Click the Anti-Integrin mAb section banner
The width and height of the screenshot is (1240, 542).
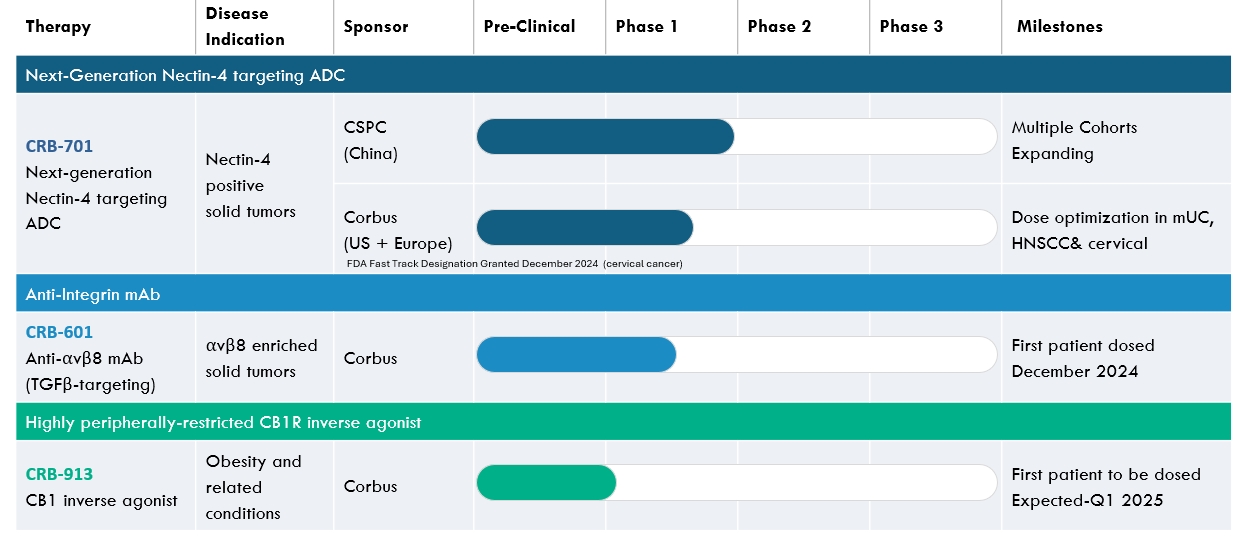pos(93,295)
